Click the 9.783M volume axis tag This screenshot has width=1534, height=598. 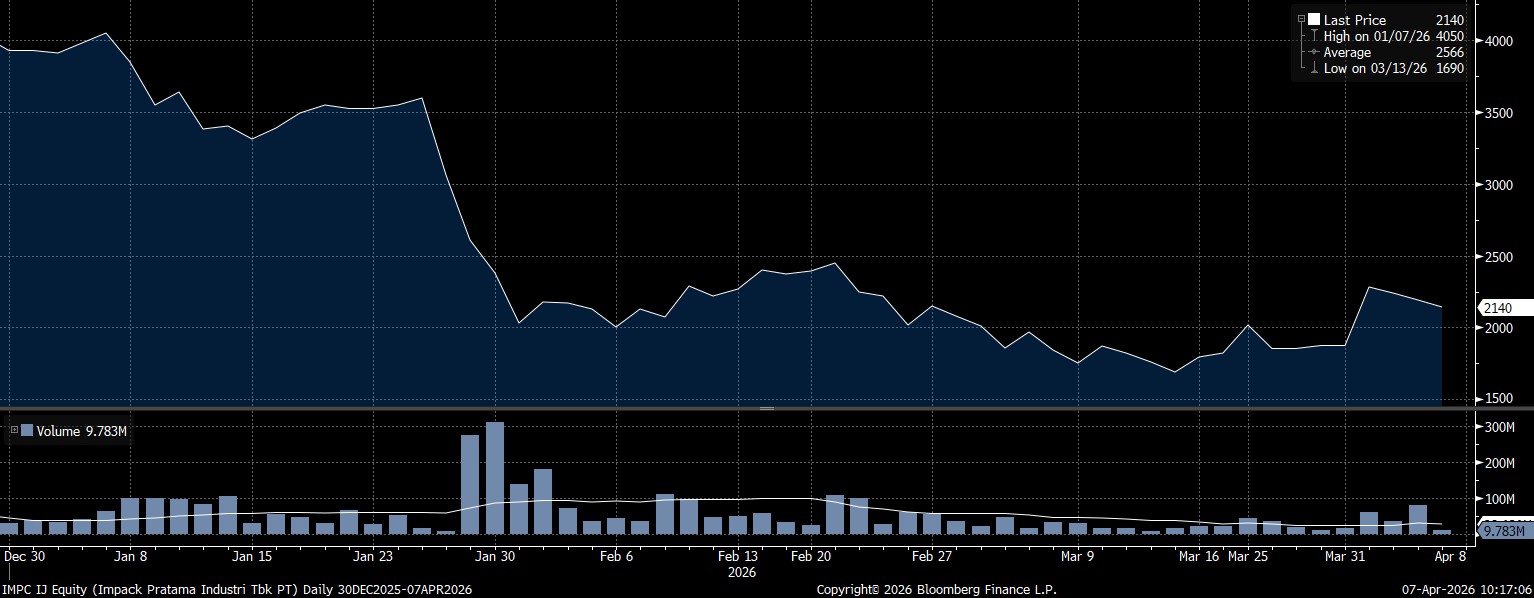(x=1503, y=532)
